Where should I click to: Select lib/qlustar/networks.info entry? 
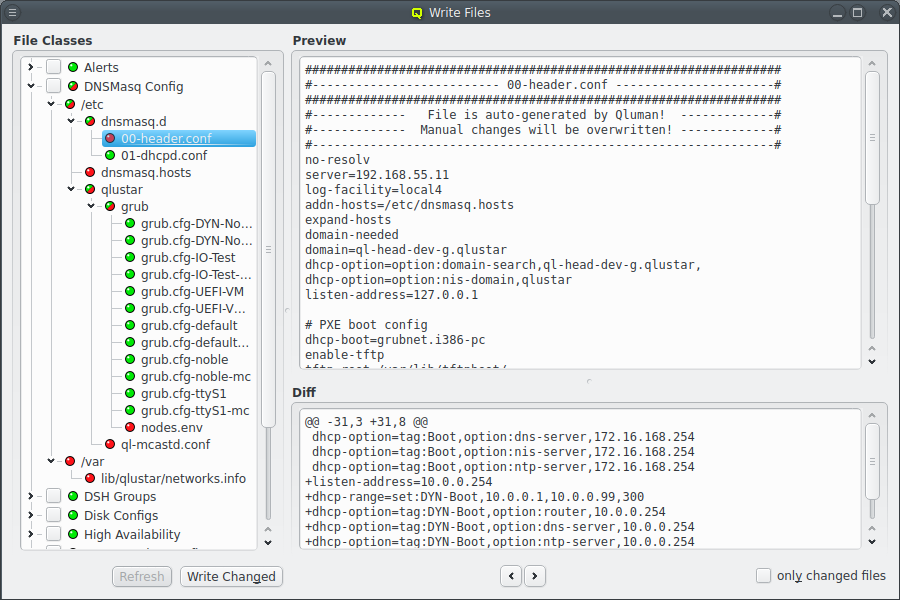[173, 478]
